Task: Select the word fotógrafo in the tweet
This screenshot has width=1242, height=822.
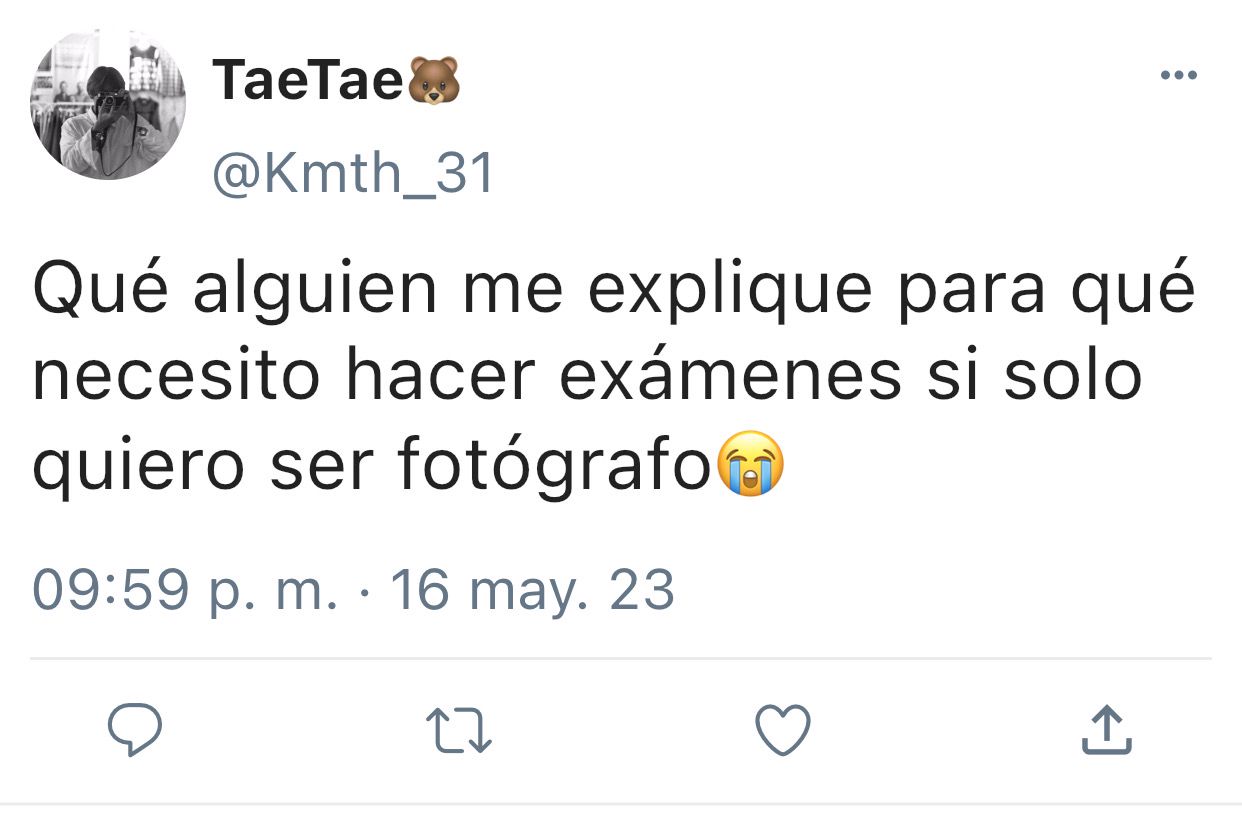Action: point(554,465)
